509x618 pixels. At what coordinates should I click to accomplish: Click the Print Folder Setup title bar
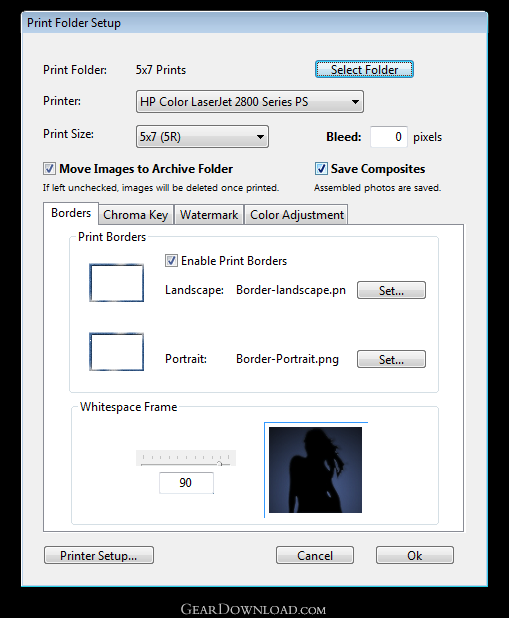(x=254, y=23)
